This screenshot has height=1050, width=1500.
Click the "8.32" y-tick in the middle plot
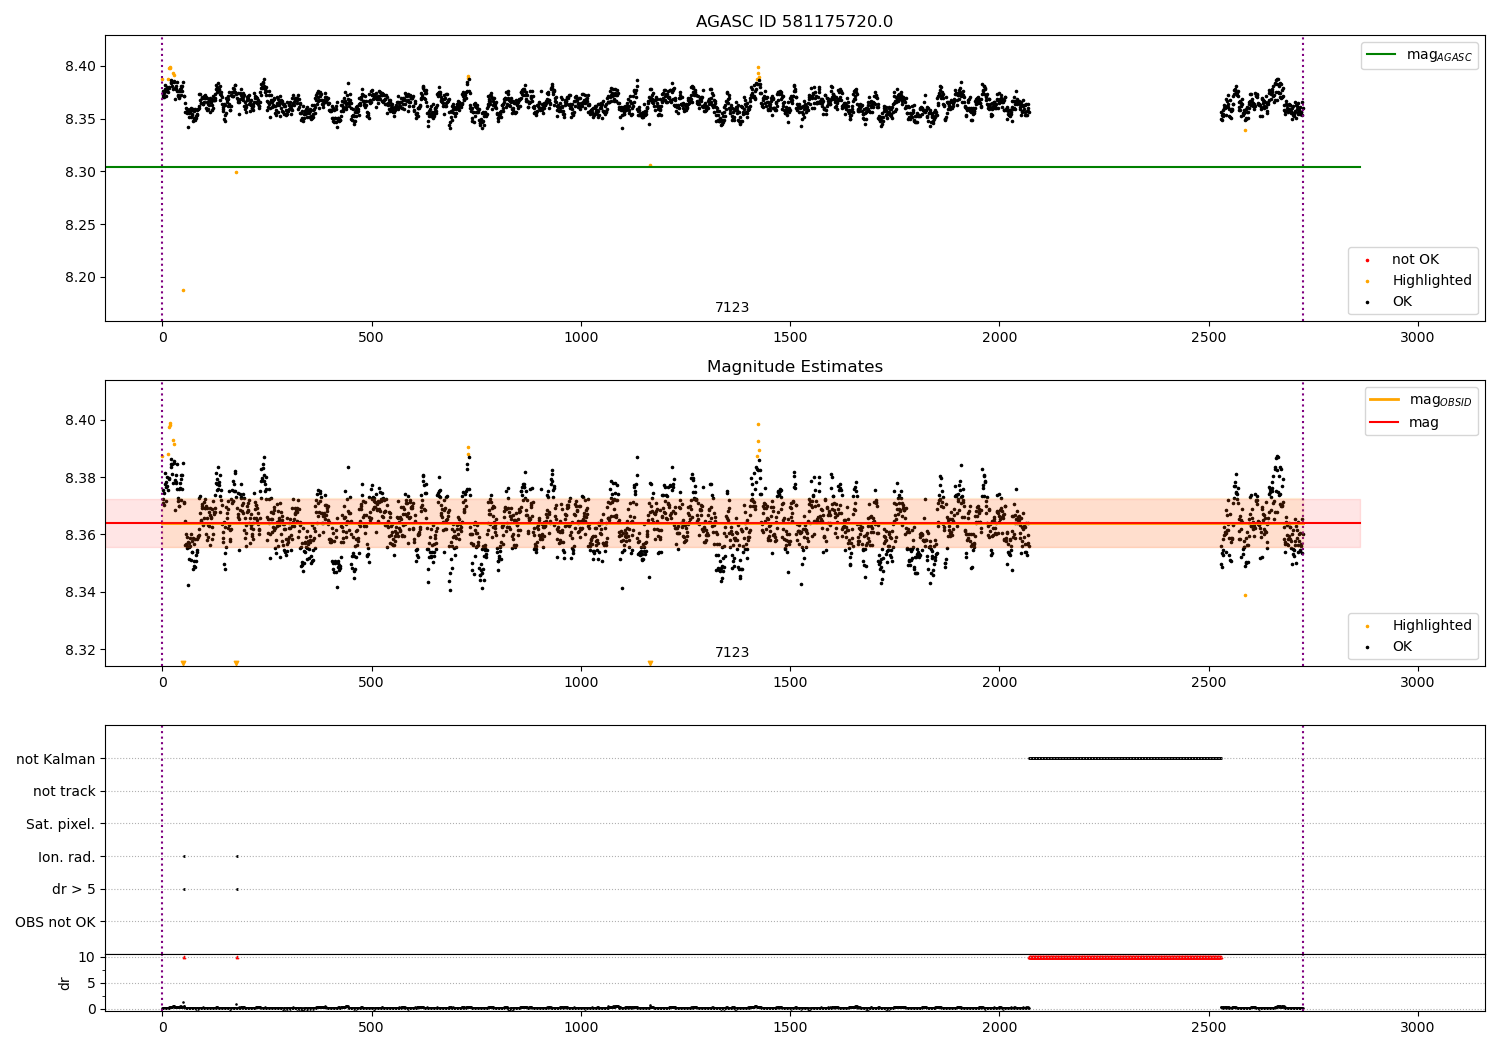click(x=80, y=651)
